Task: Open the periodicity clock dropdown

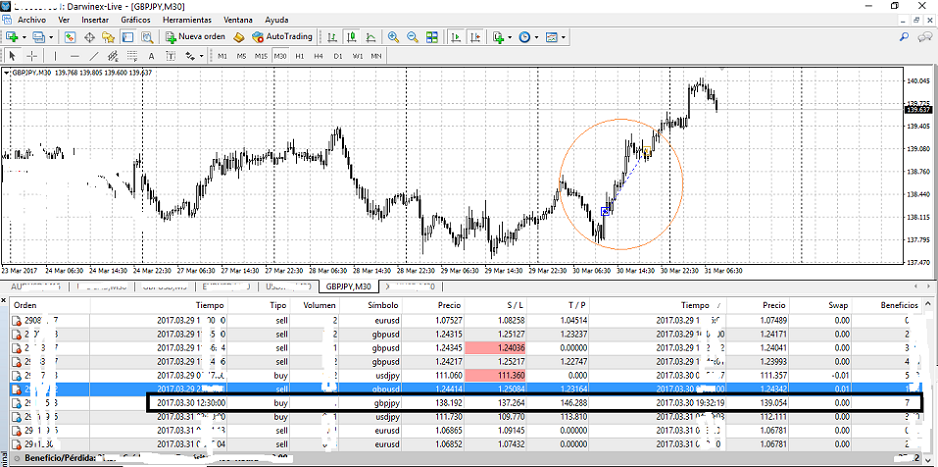Action: point(537,37)
